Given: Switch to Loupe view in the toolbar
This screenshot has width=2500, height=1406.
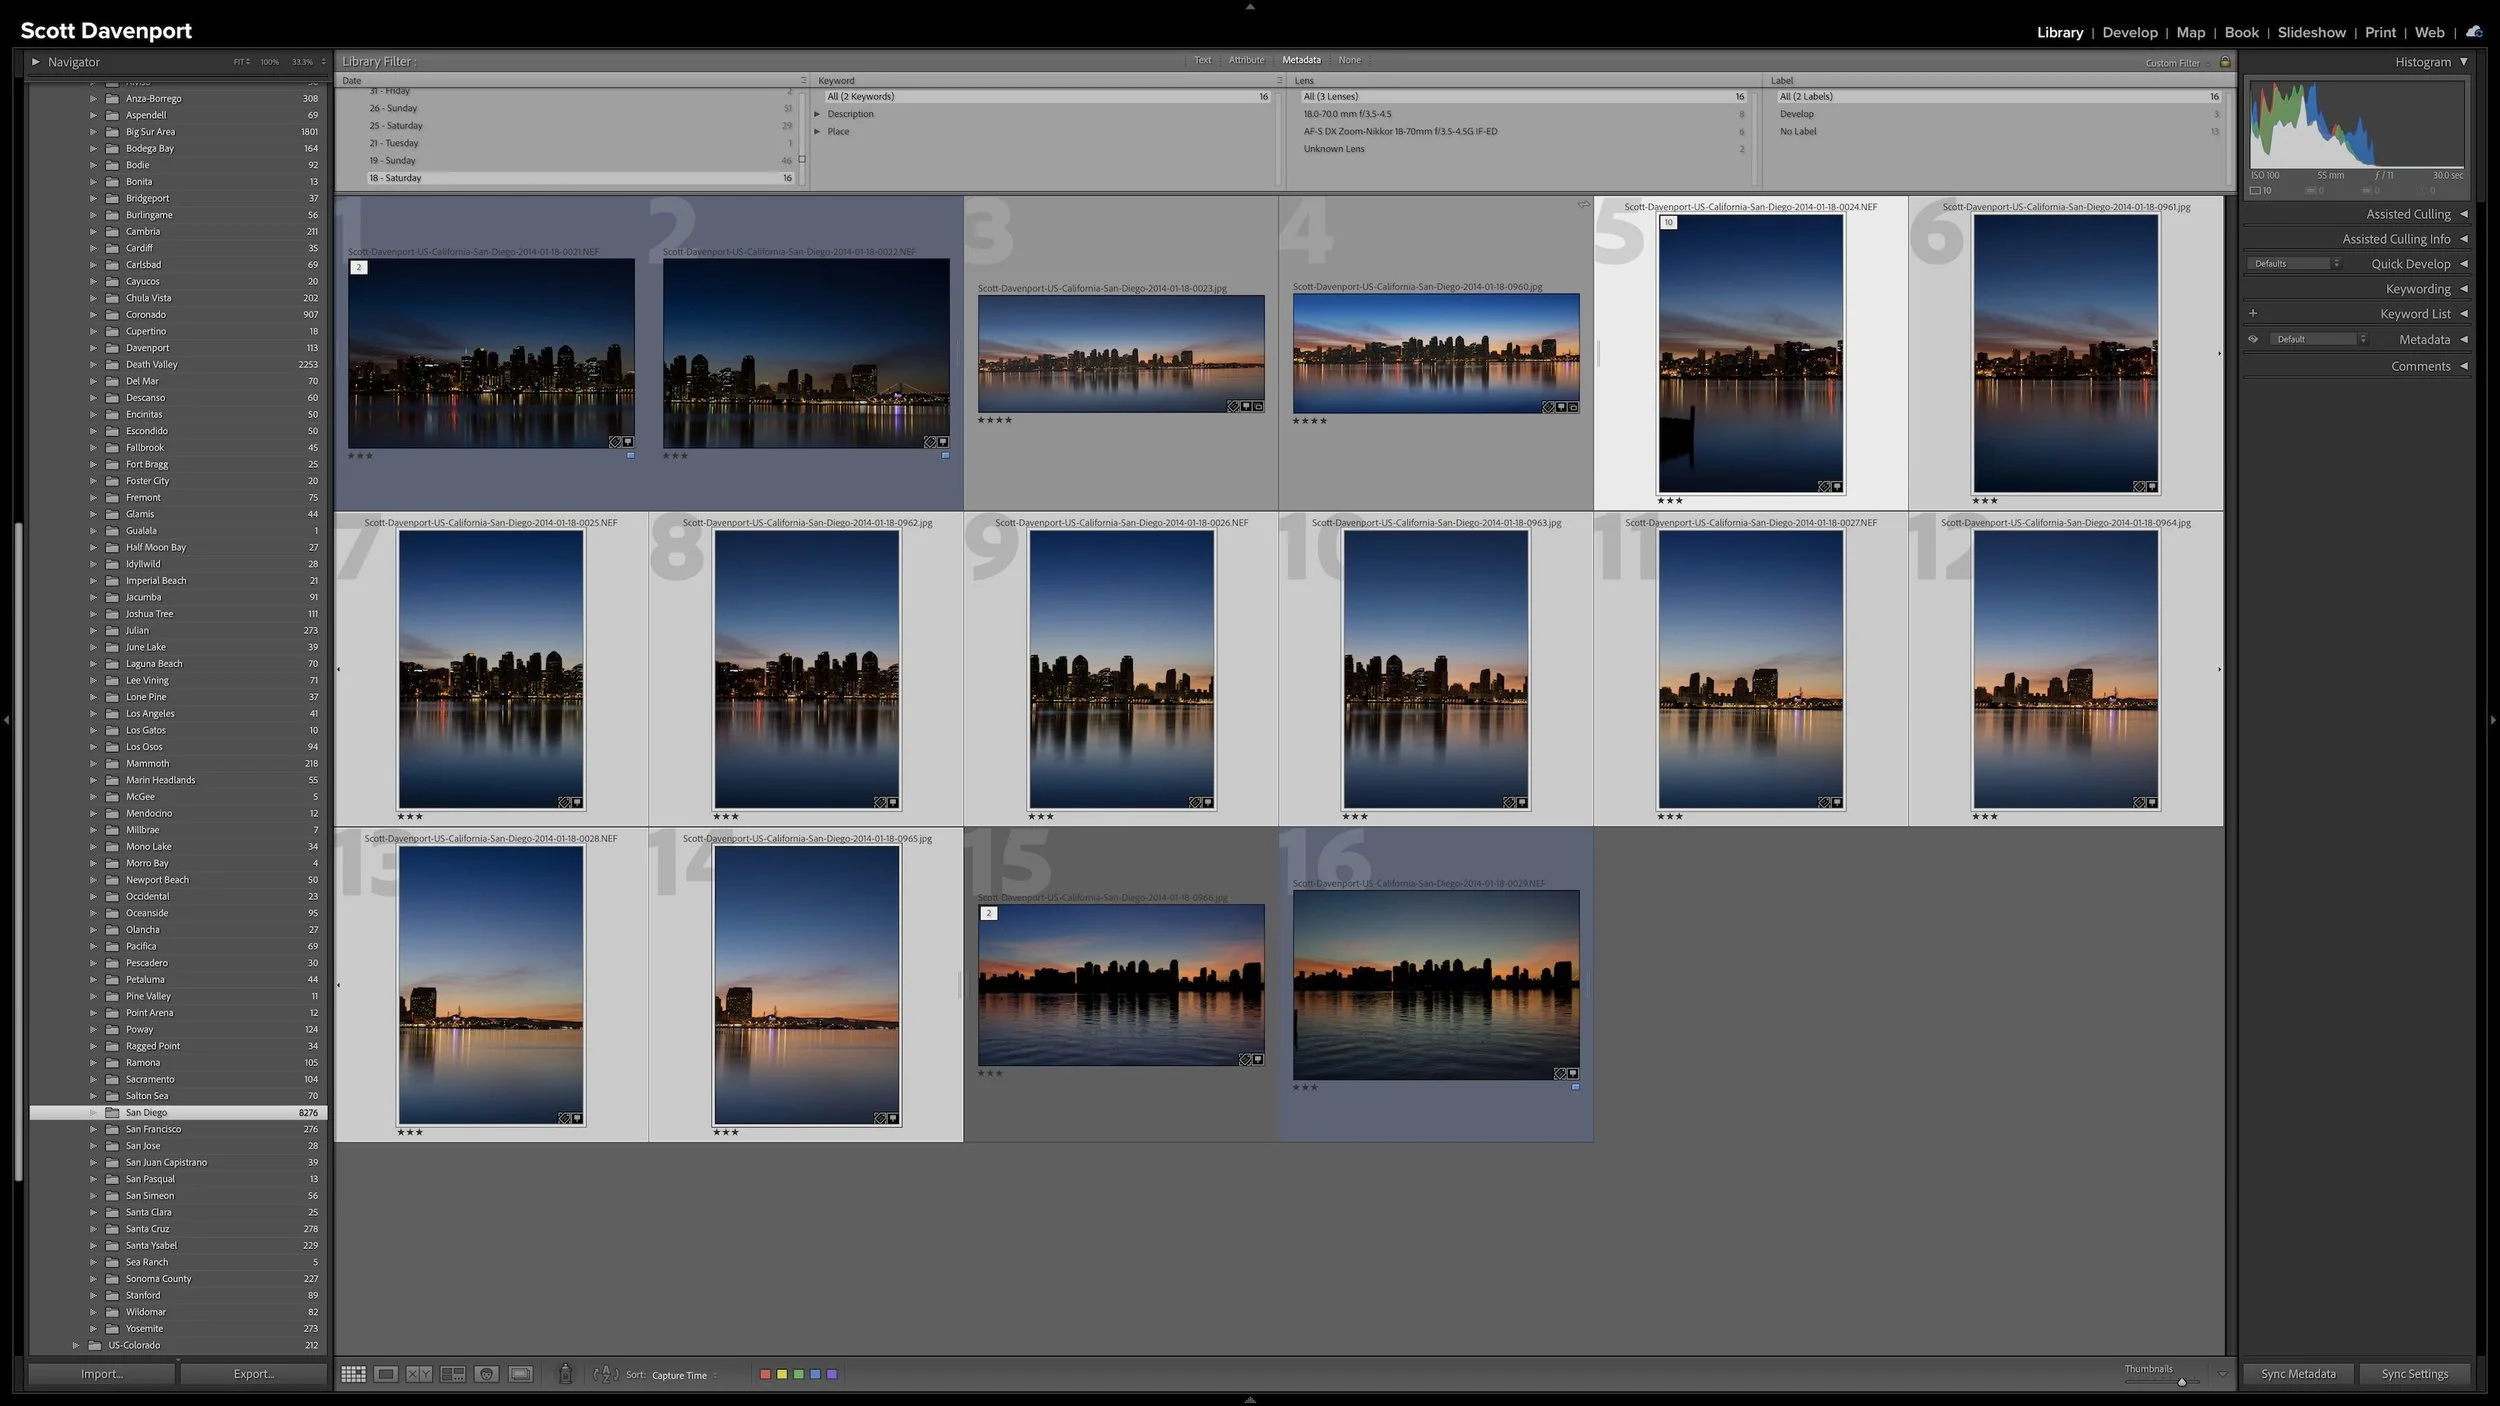Looking at the screenshot, I should tap(386, 1374).
